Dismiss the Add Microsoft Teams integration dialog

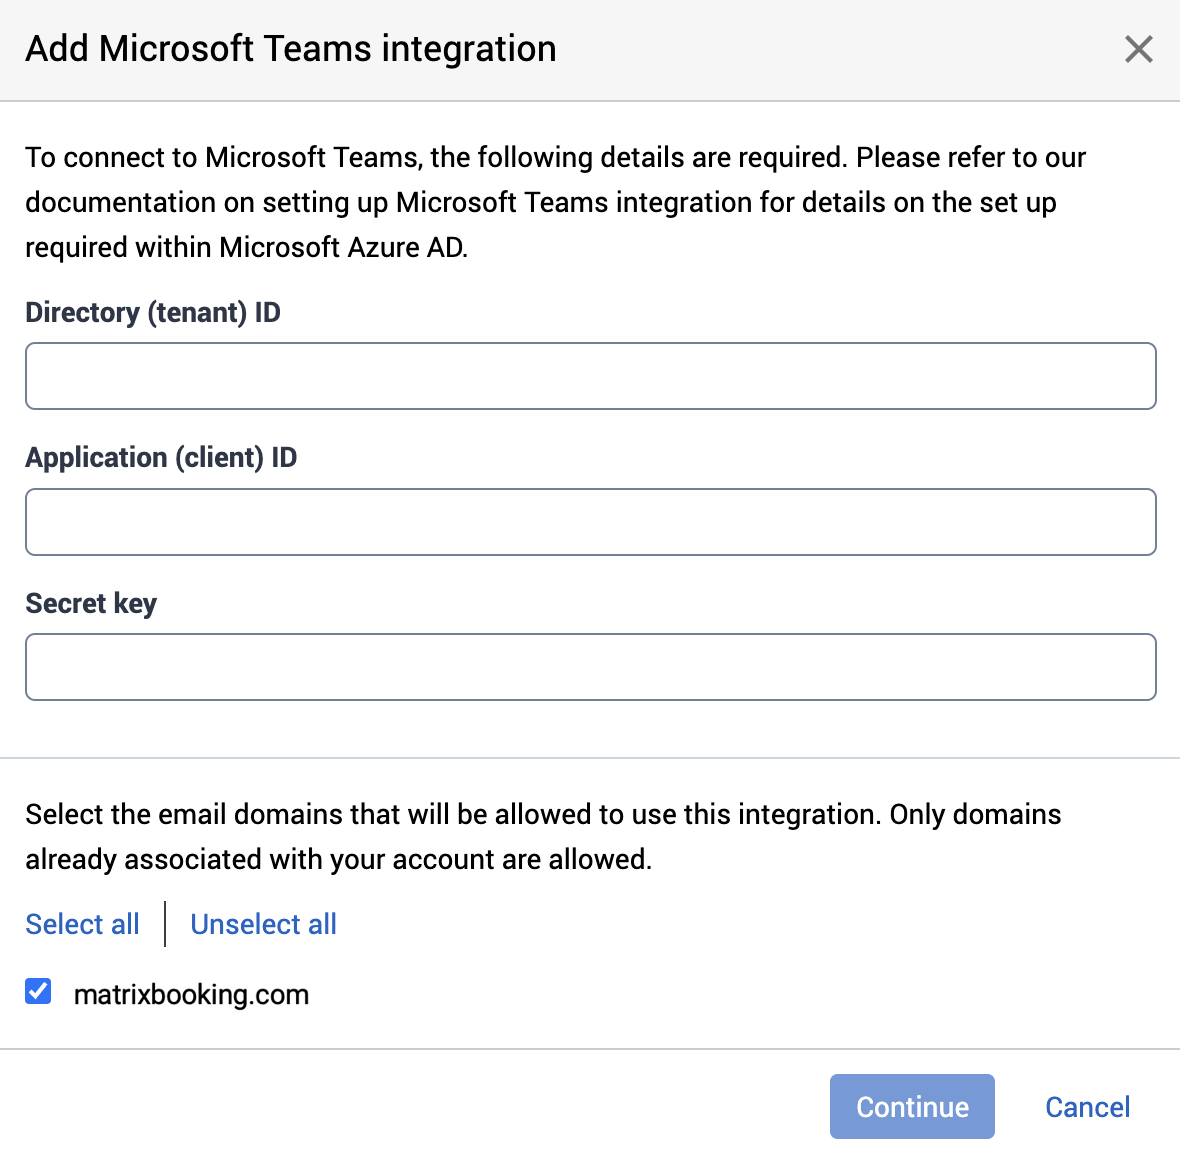pos(1138,49)
